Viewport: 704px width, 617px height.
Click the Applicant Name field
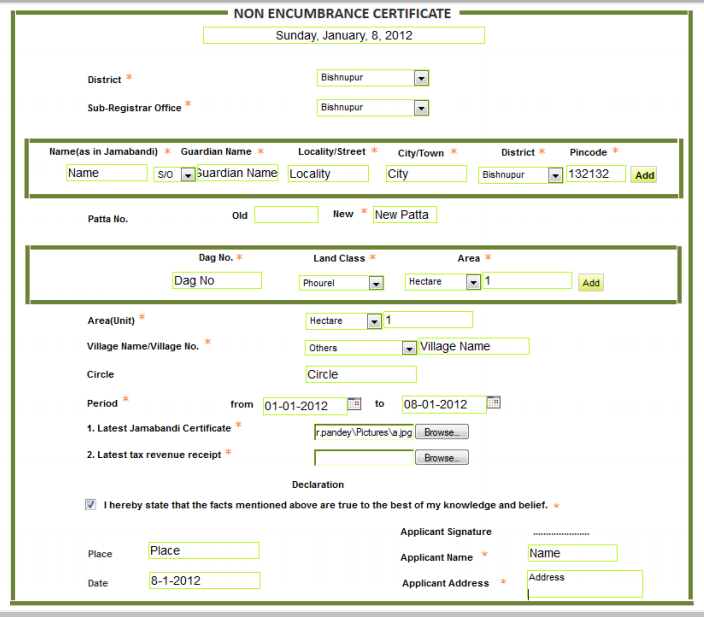coord(572,553)
